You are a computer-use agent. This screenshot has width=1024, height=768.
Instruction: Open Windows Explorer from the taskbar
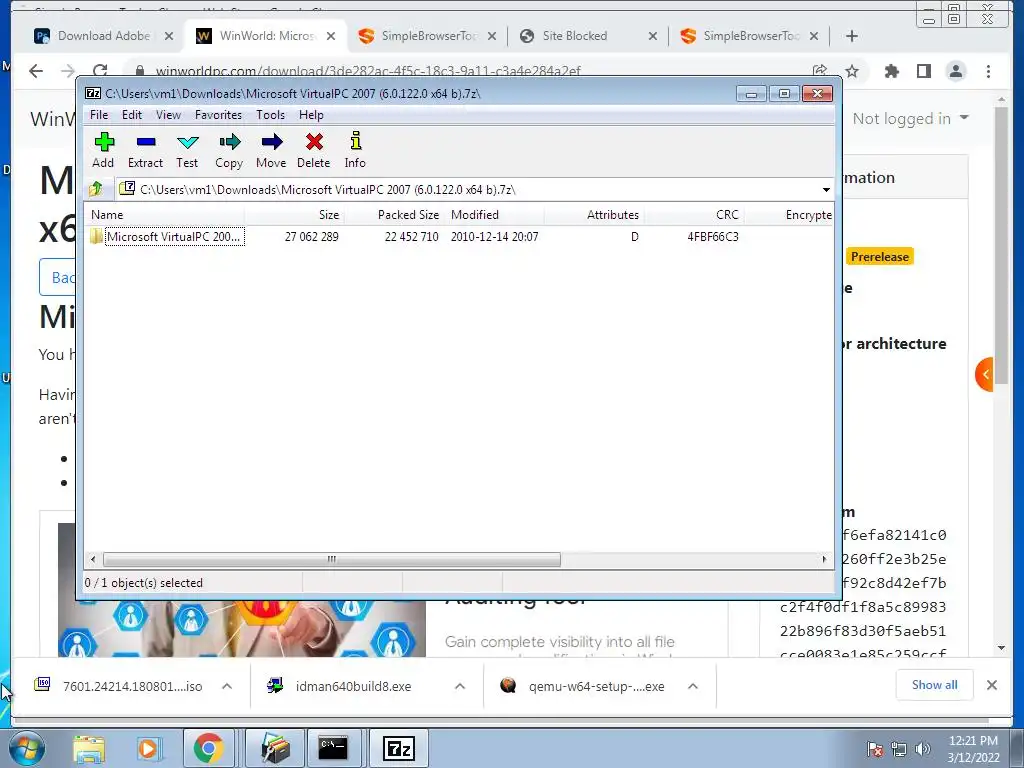89,748
